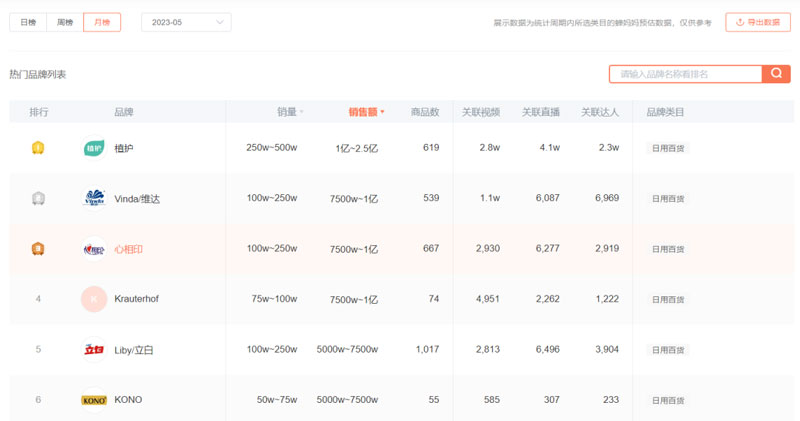Sort by 销量 column arrow
Screen dimensions: 800x421
[x=302, y=112]
